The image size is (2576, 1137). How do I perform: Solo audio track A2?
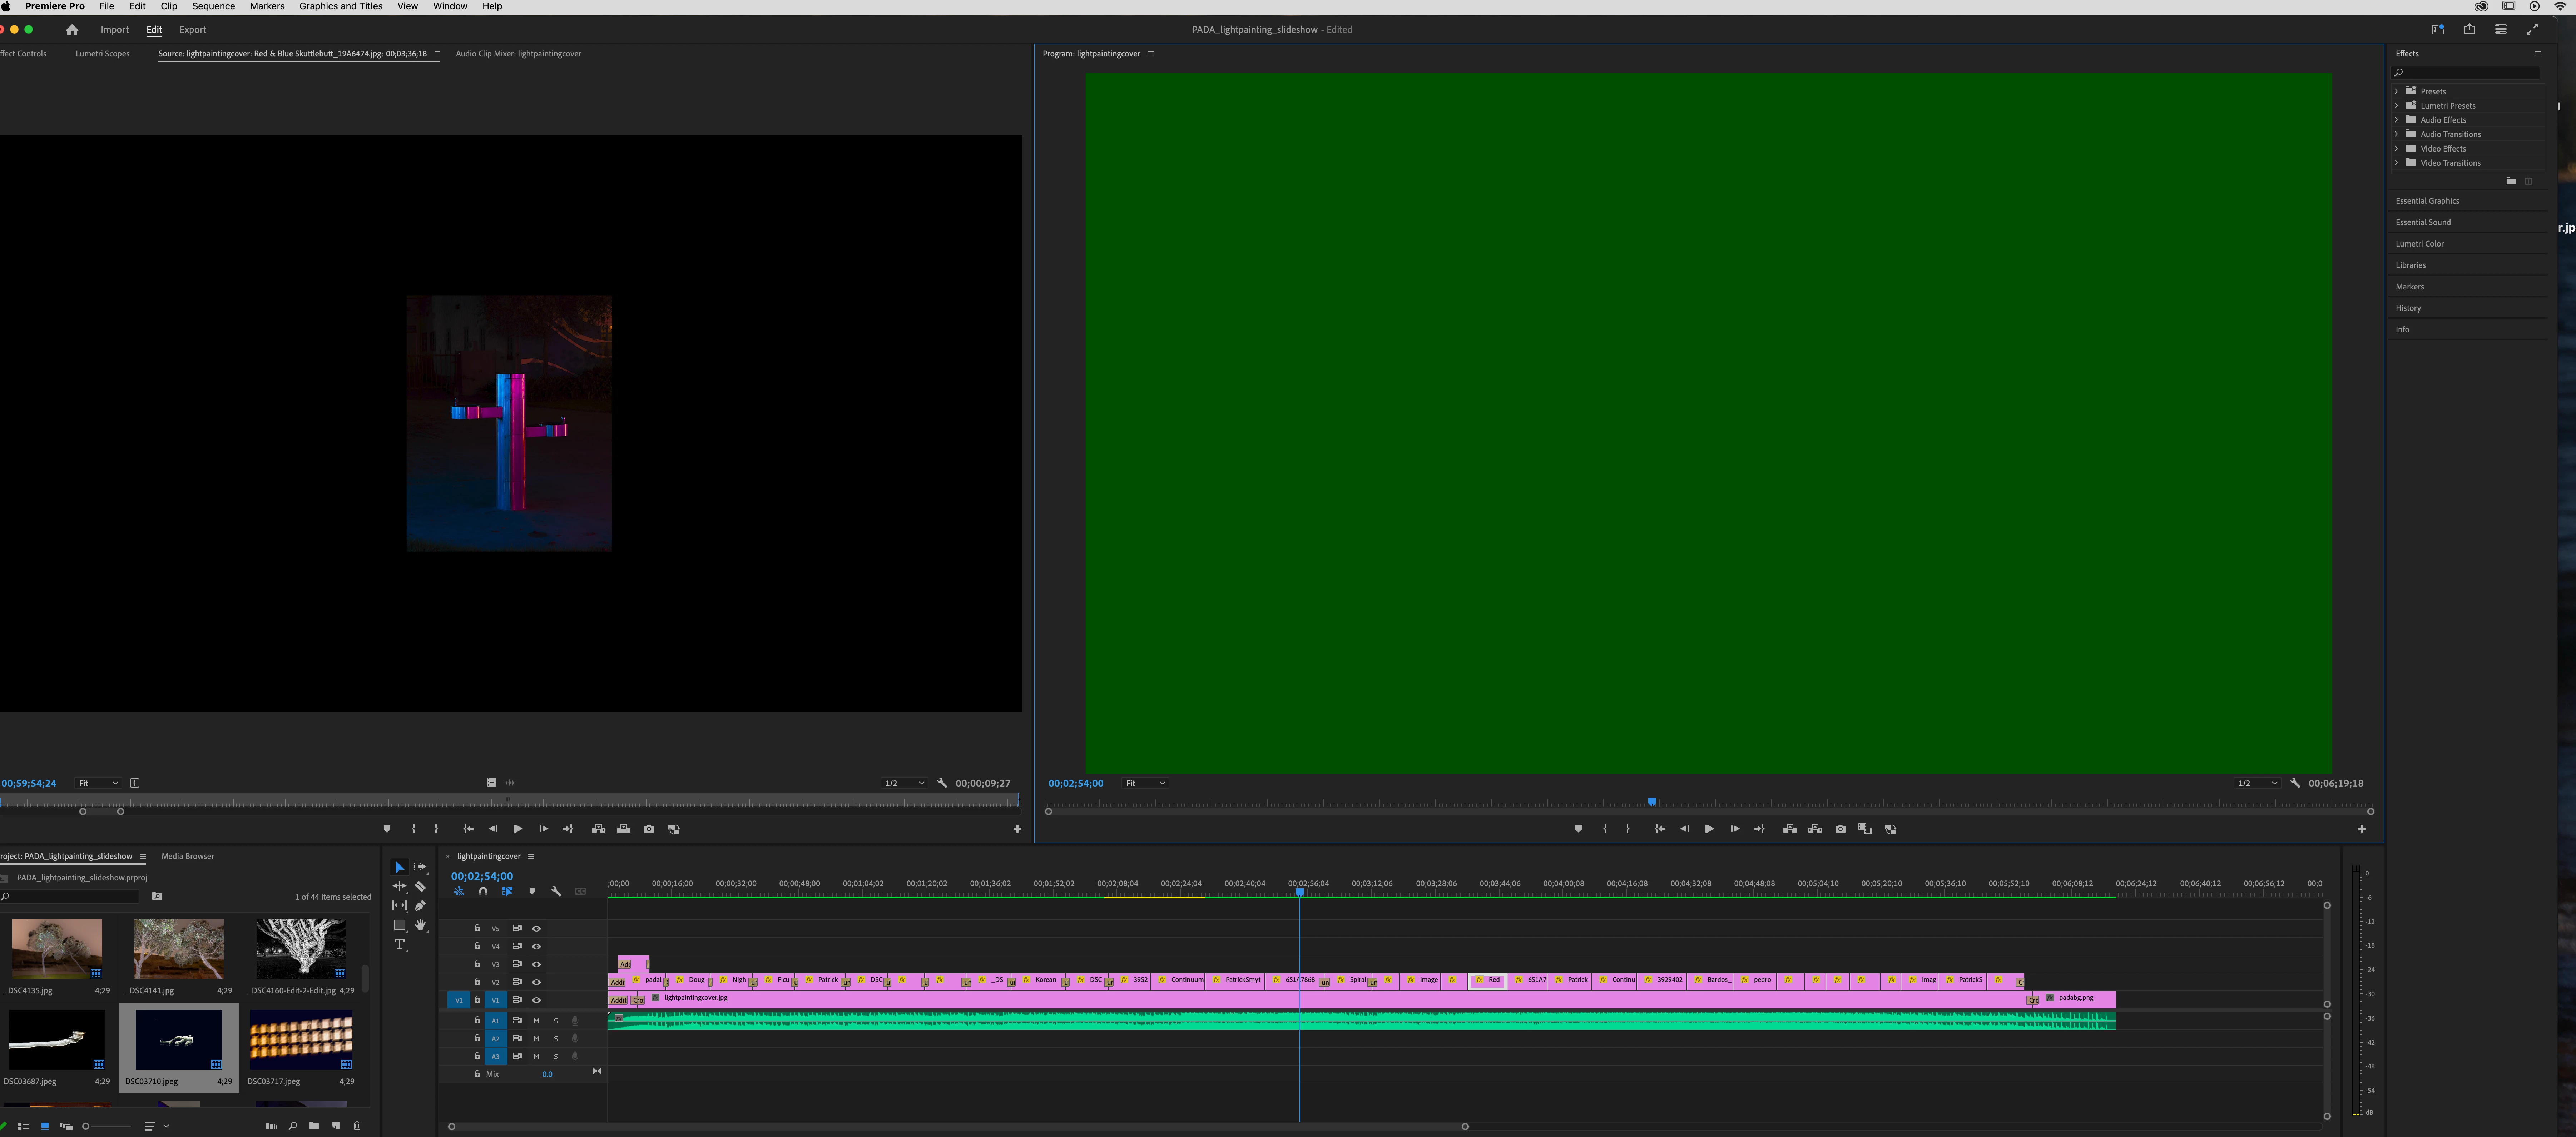coord(556,1039)
